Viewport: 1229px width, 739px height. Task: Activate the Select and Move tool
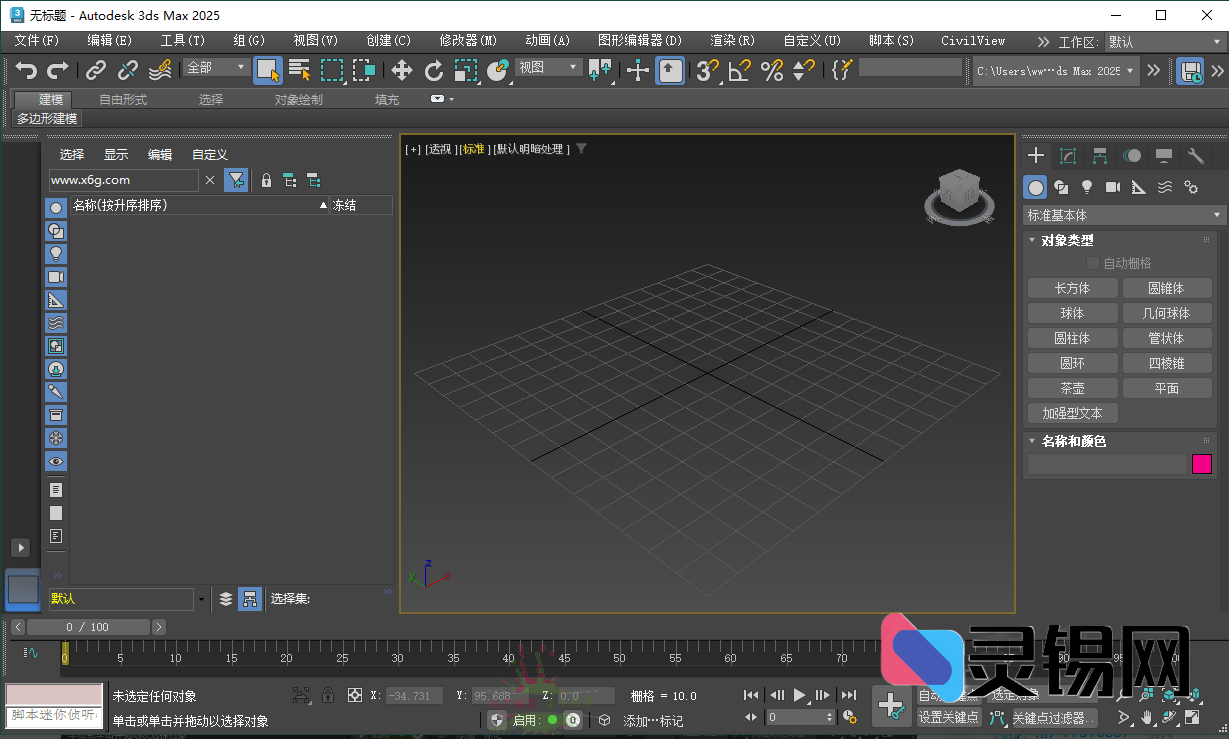point(402,70)
